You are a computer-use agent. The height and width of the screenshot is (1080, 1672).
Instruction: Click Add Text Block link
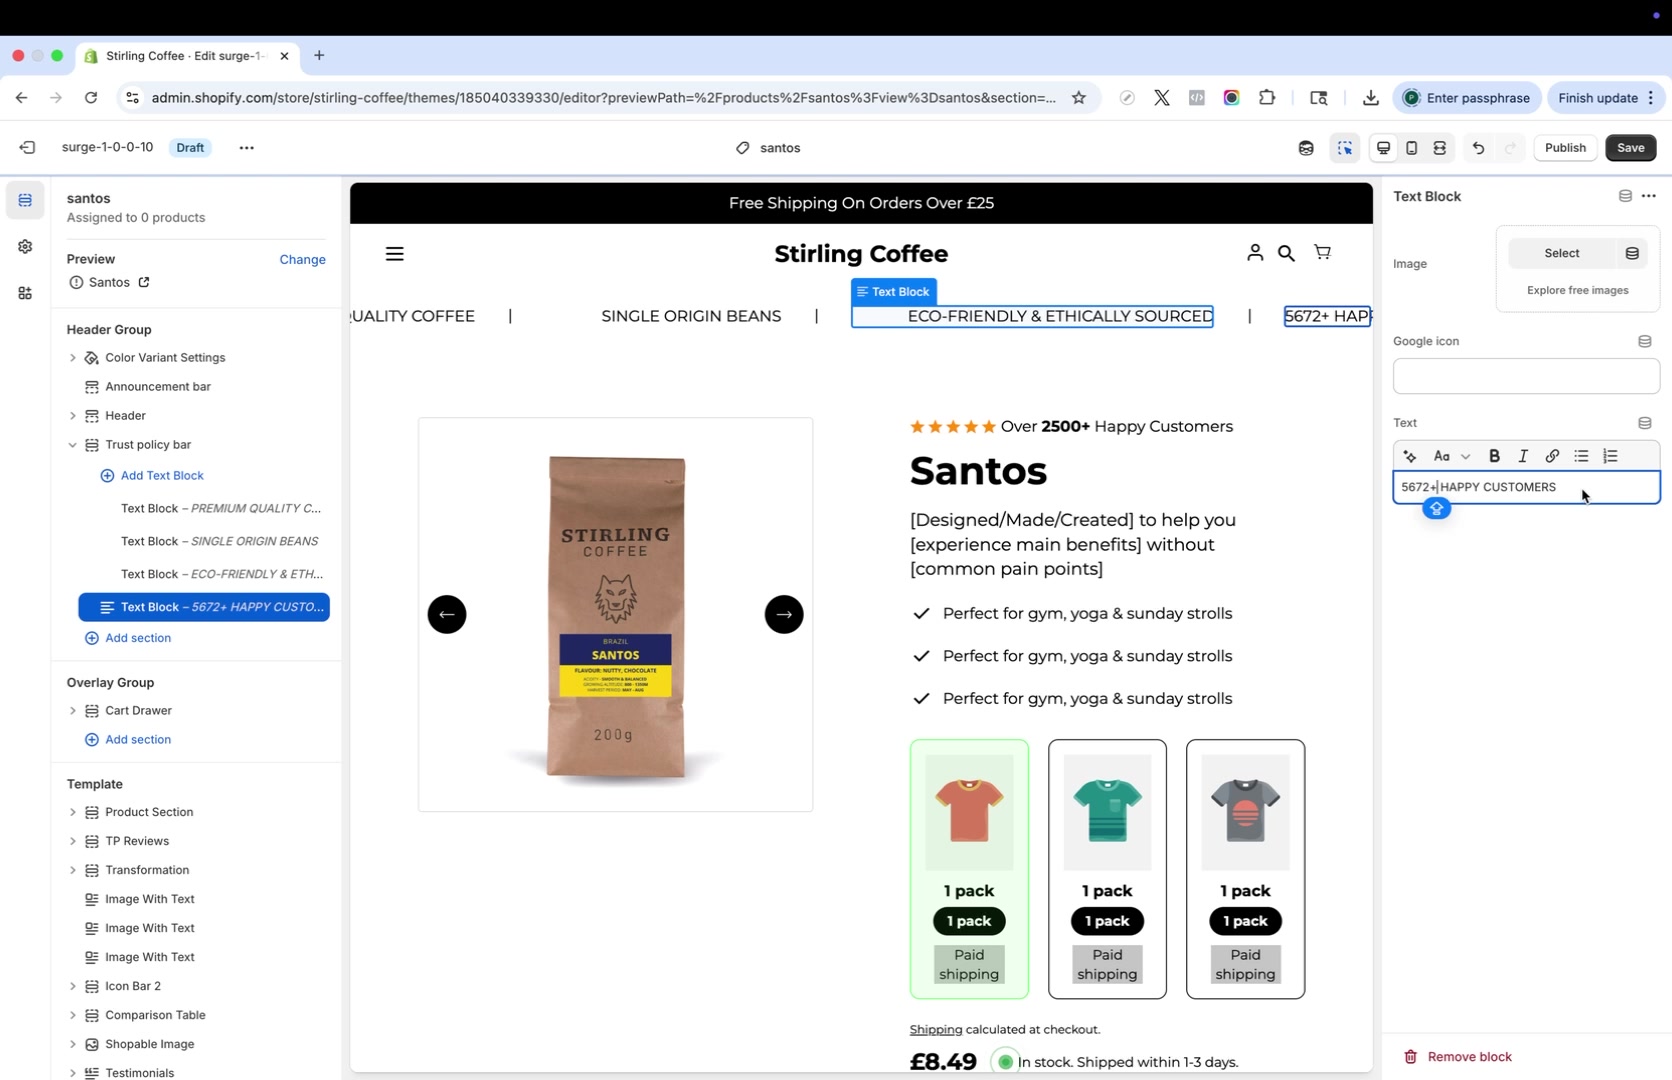pos(152,476)
